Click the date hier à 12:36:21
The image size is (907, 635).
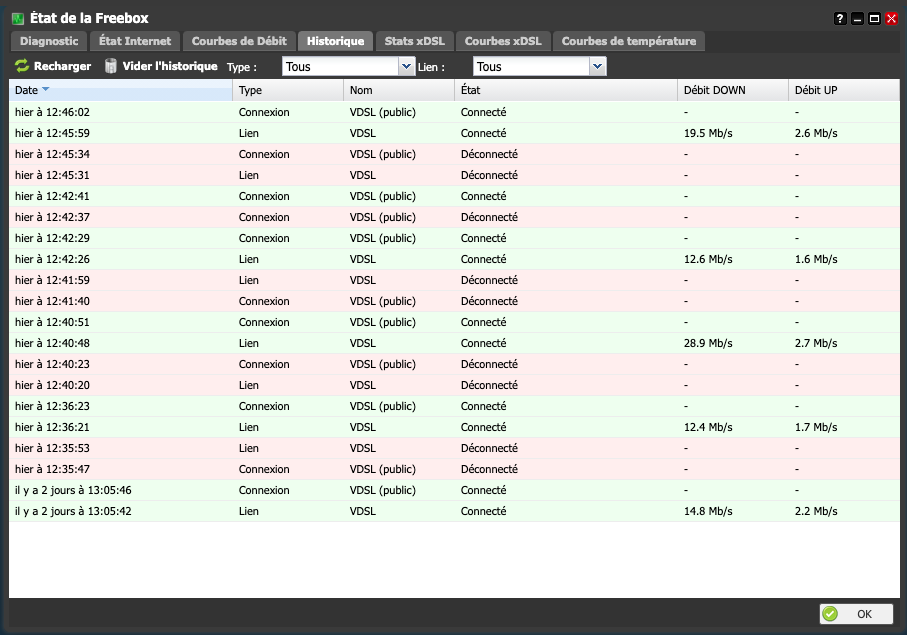tap(52, 427)
